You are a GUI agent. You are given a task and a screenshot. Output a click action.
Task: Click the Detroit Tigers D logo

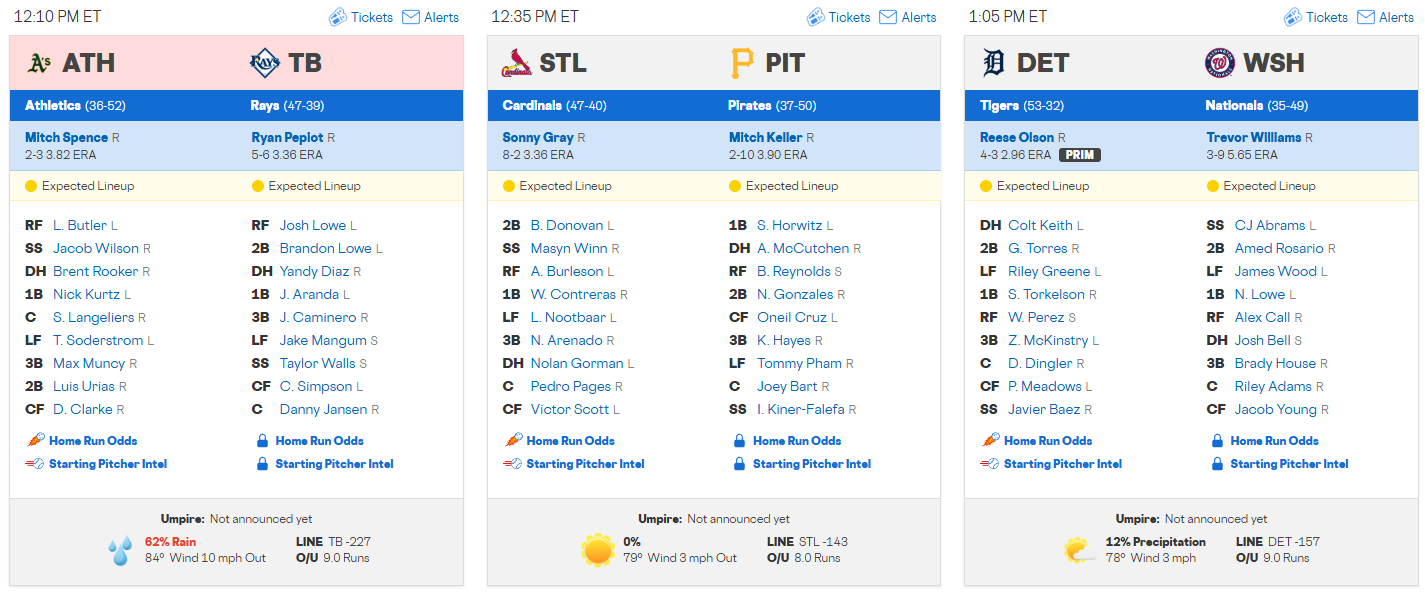tap(992, 63)
